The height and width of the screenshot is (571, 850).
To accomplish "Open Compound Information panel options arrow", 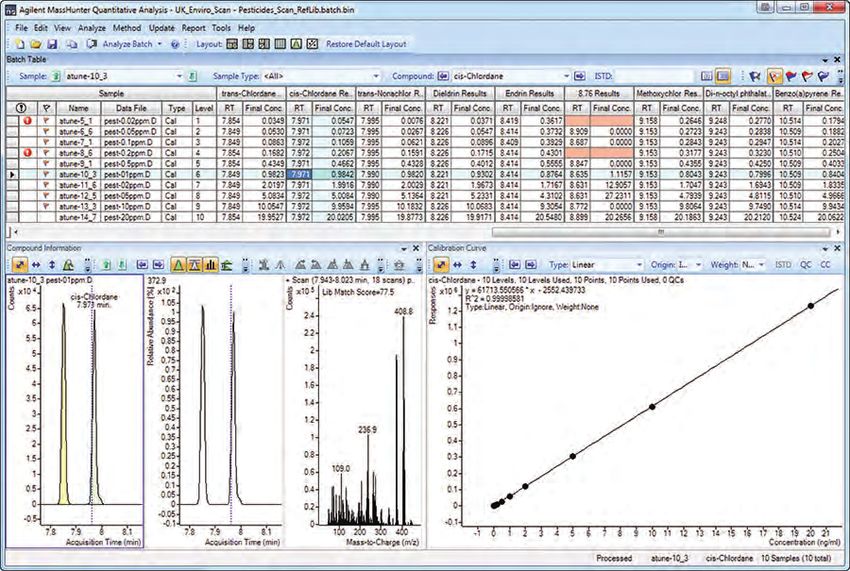I will [x=404, y=248].
